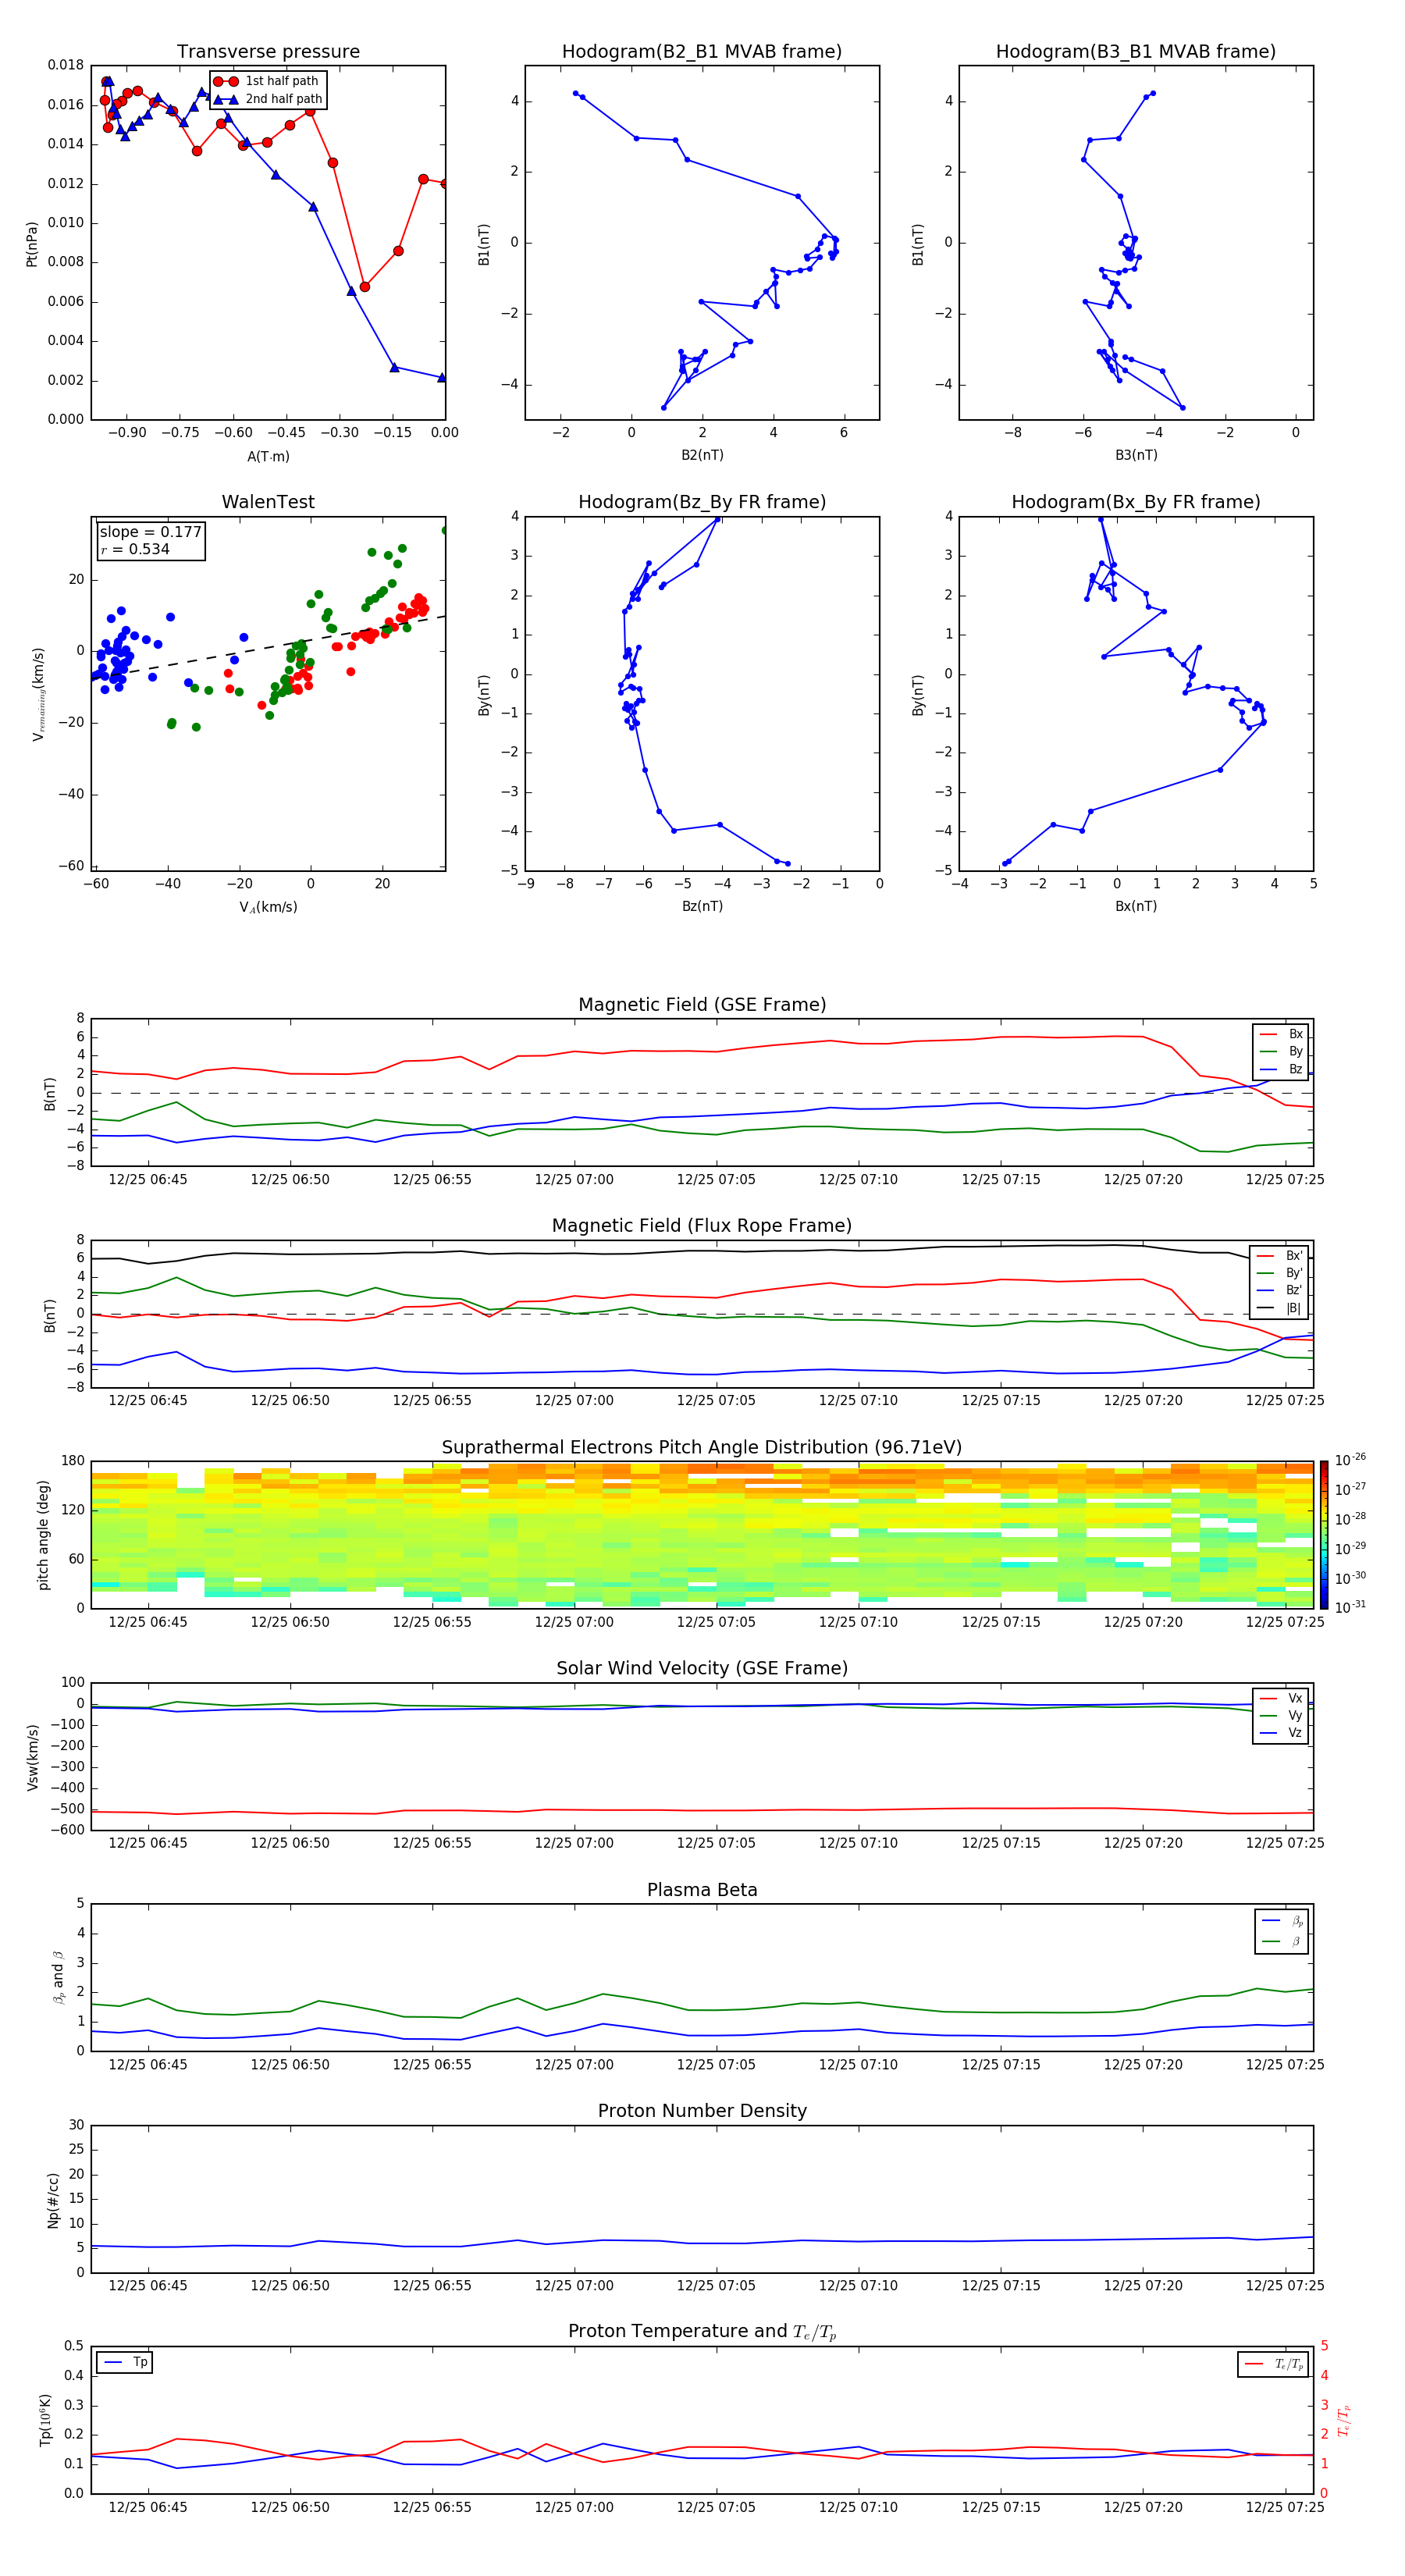Click the 'Vz' legend entry
The image size is (1405, 2576).
pos(1281,1733)
